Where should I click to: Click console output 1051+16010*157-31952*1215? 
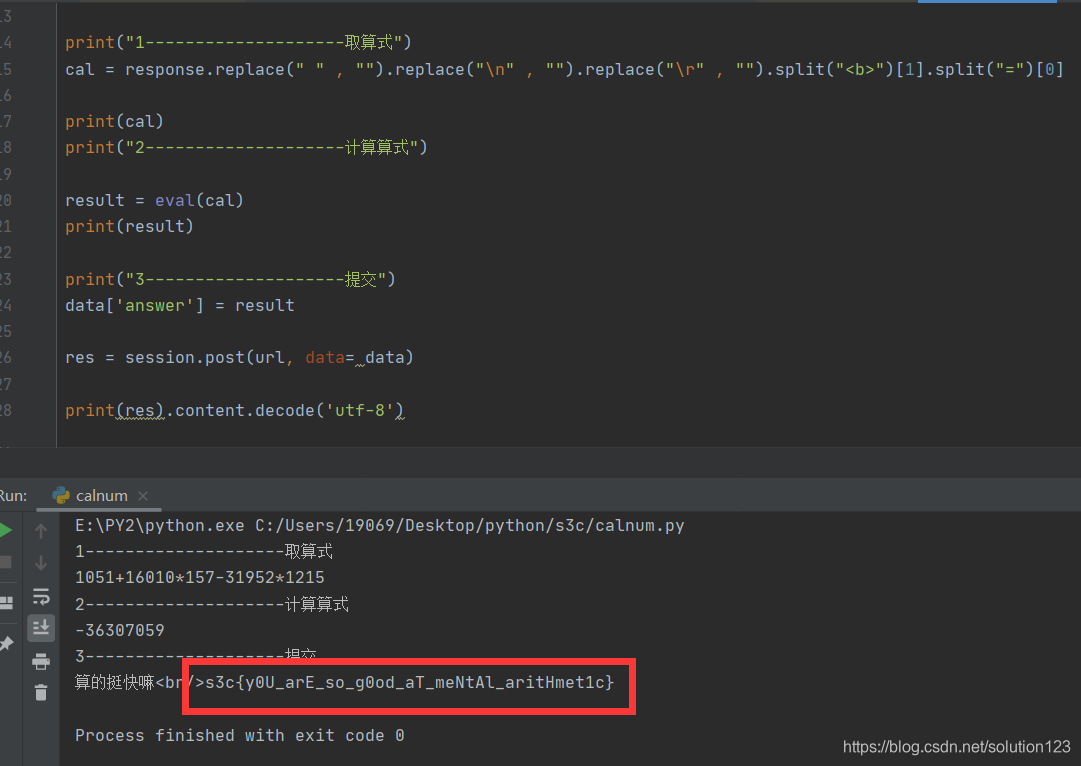click(x=199, y=577)
